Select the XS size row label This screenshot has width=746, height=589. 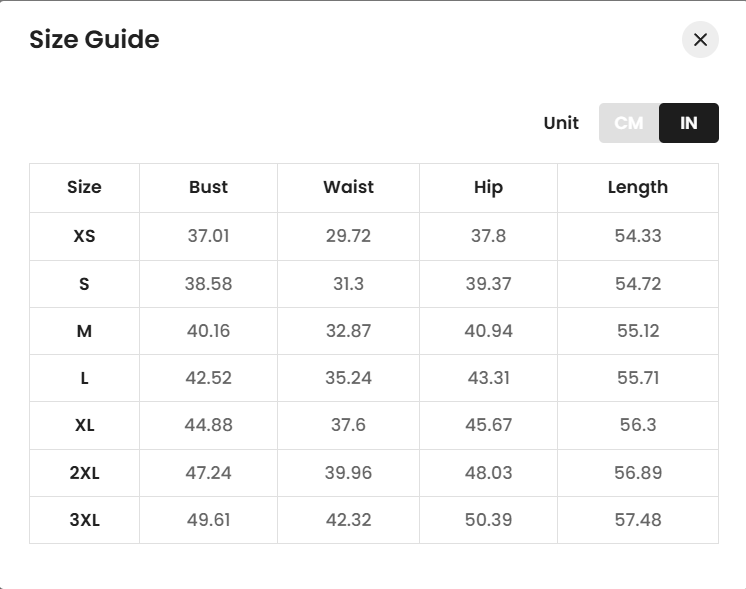[x=84, y=237]
